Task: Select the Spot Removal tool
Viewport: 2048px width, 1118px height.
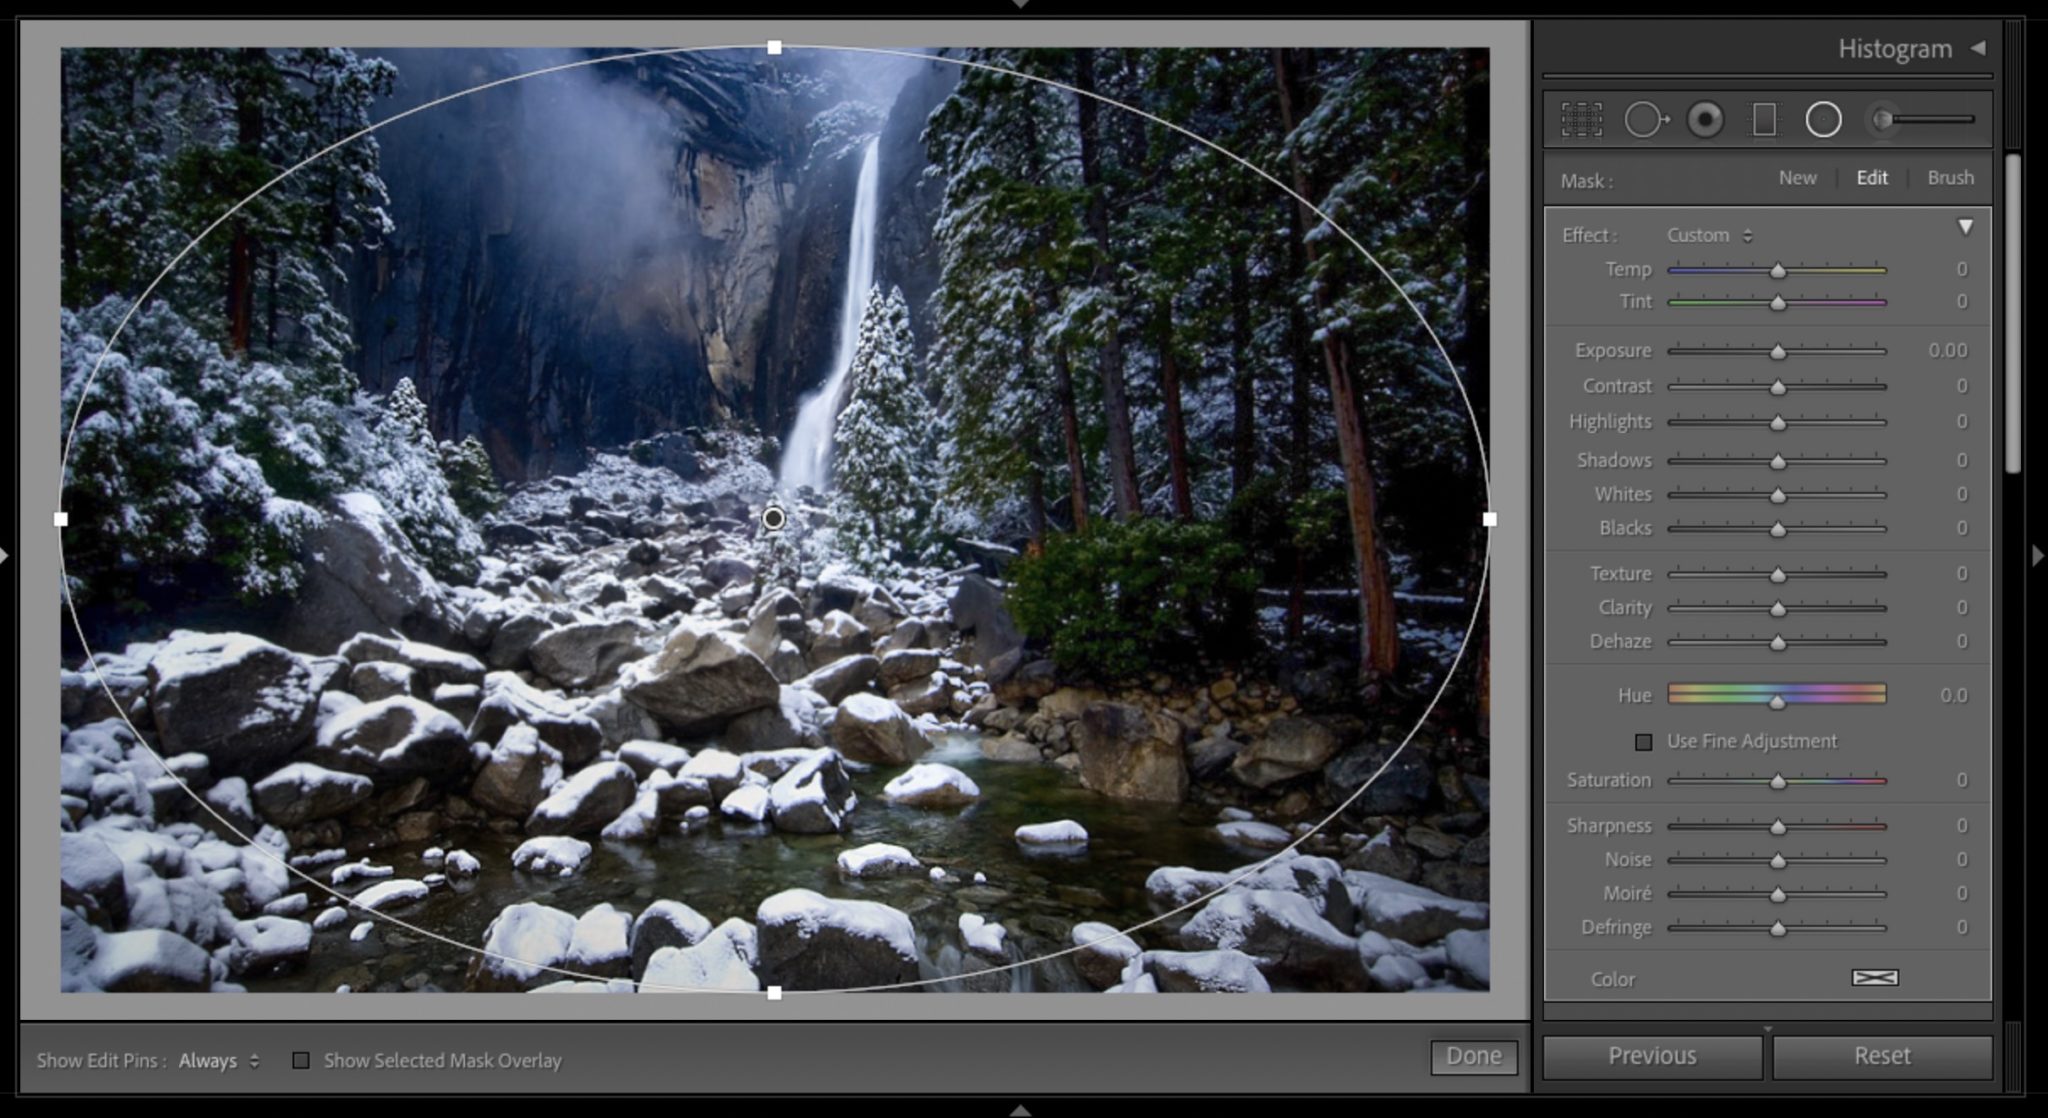Action: (x=1645, y=119)
